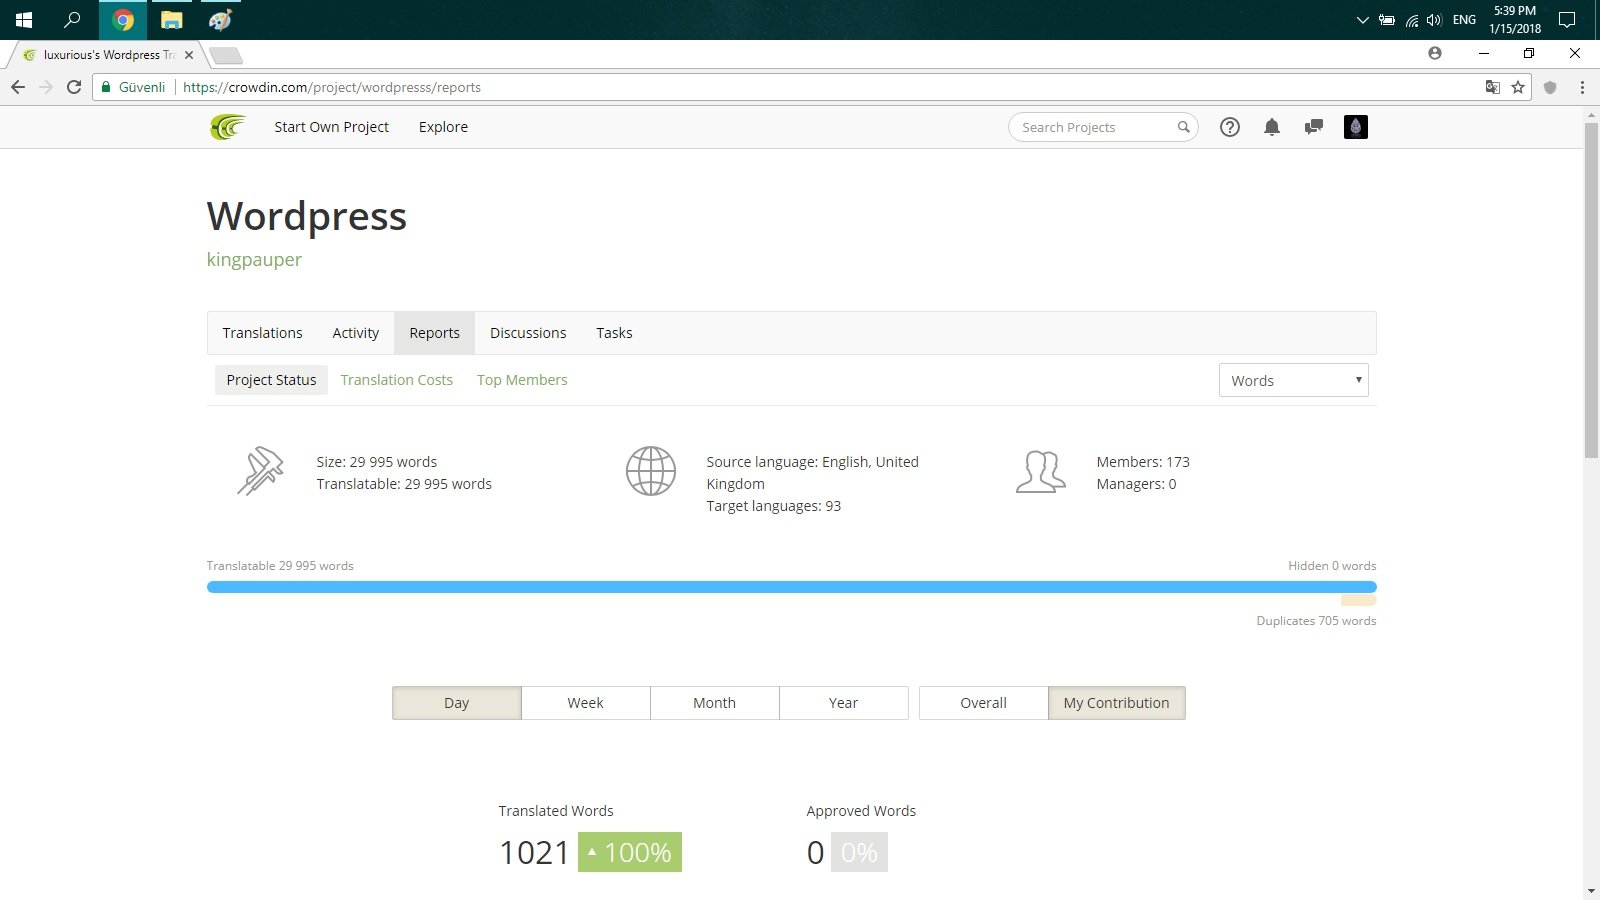
Task: Click the battery tray icon
Action: (1387, 20)
